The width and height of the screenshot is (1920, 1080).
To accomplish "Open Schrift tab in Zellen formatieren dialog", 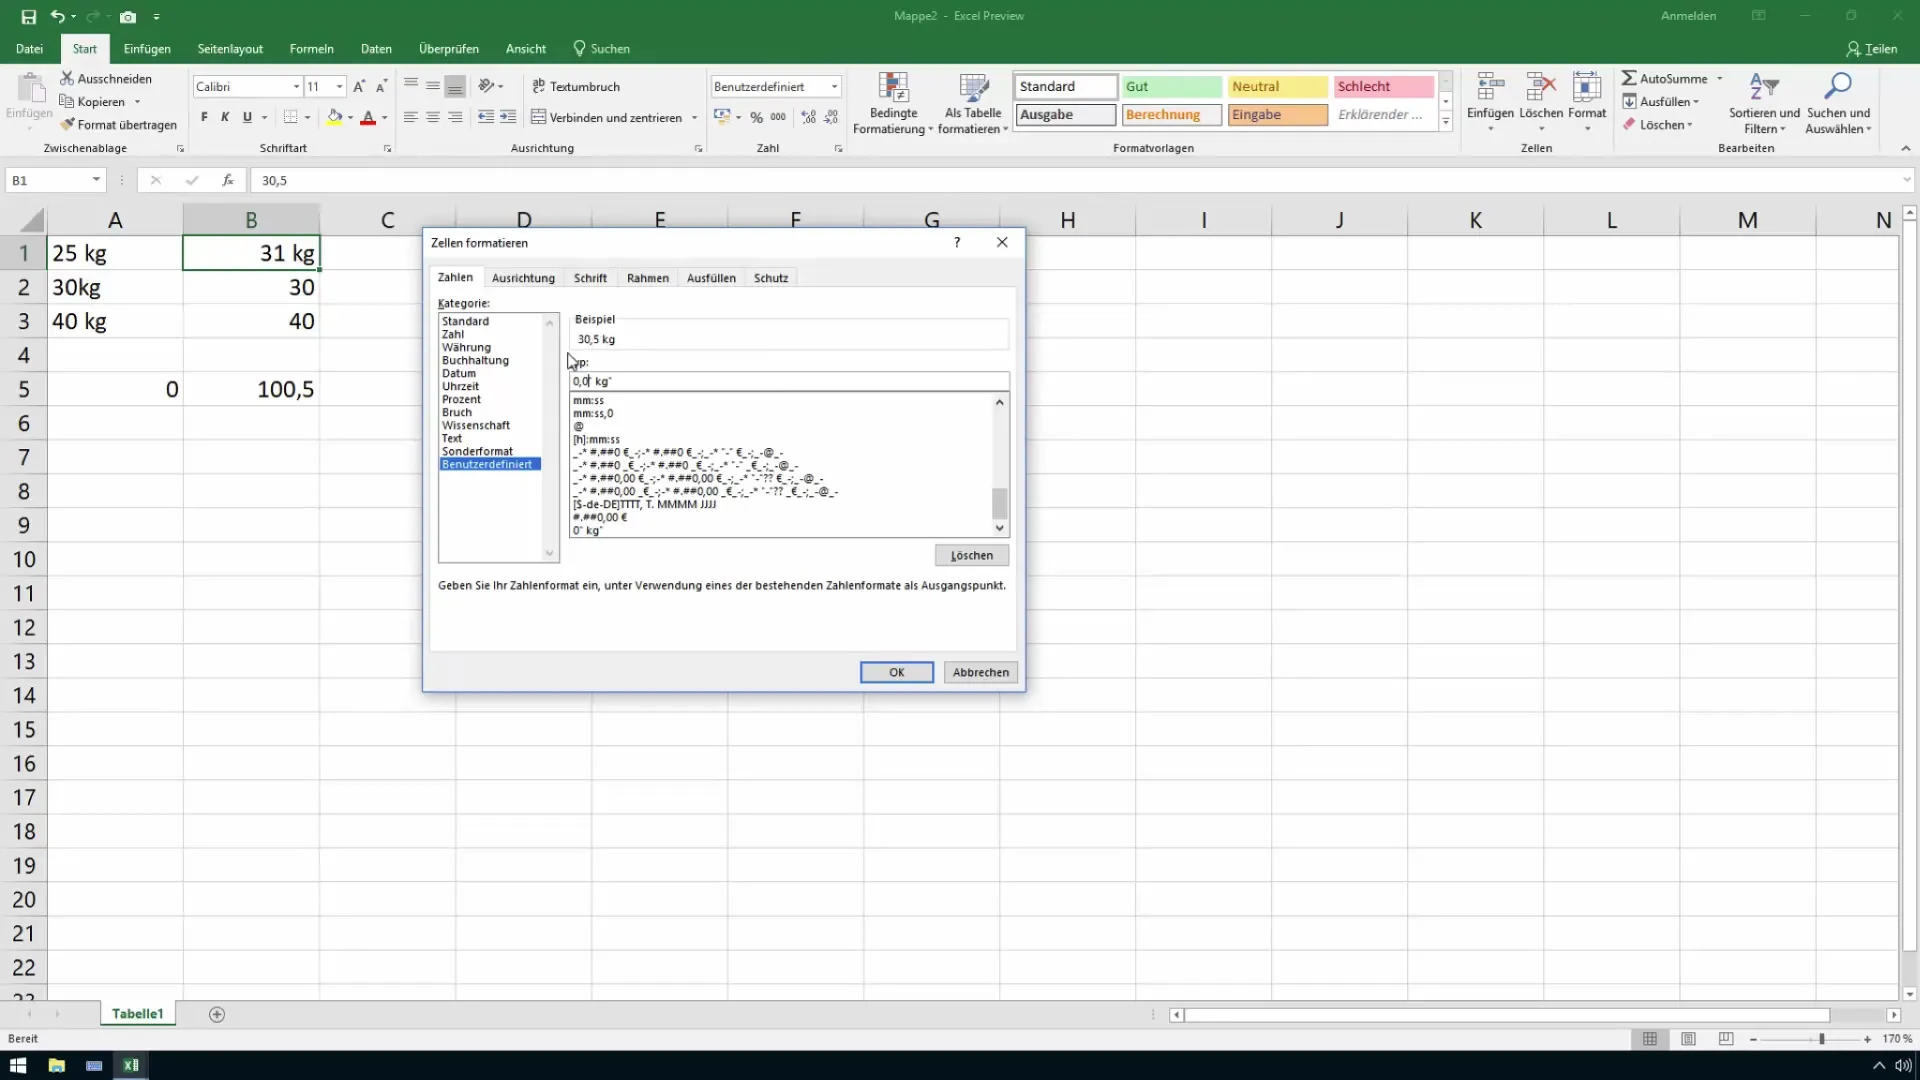I will pyautogui.click(x=590, y=278).
